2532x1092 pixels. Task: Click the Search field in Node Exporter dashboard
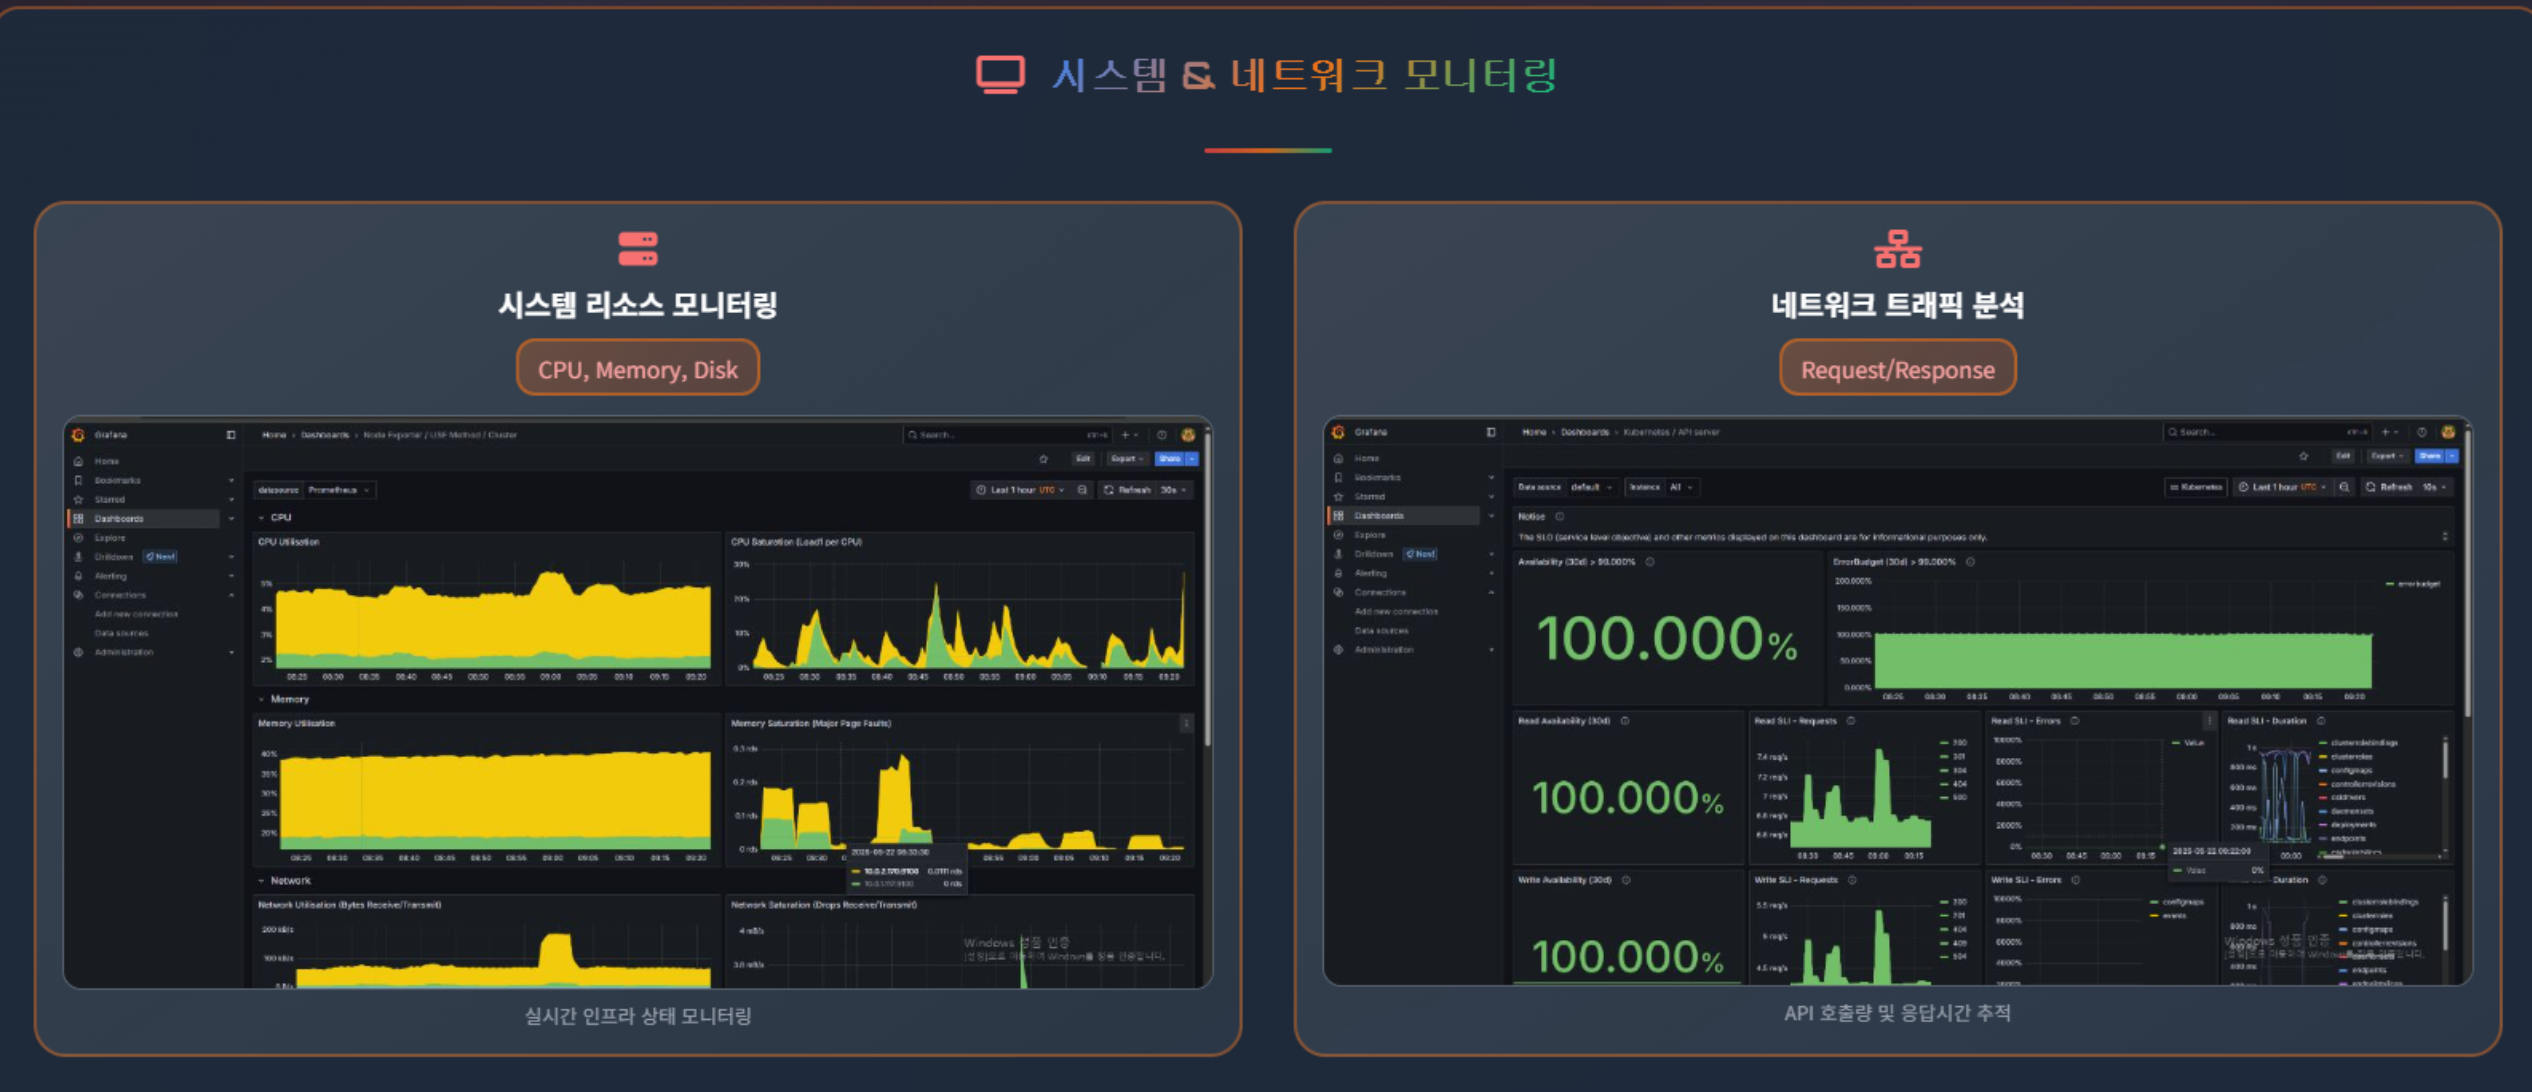1007,435
